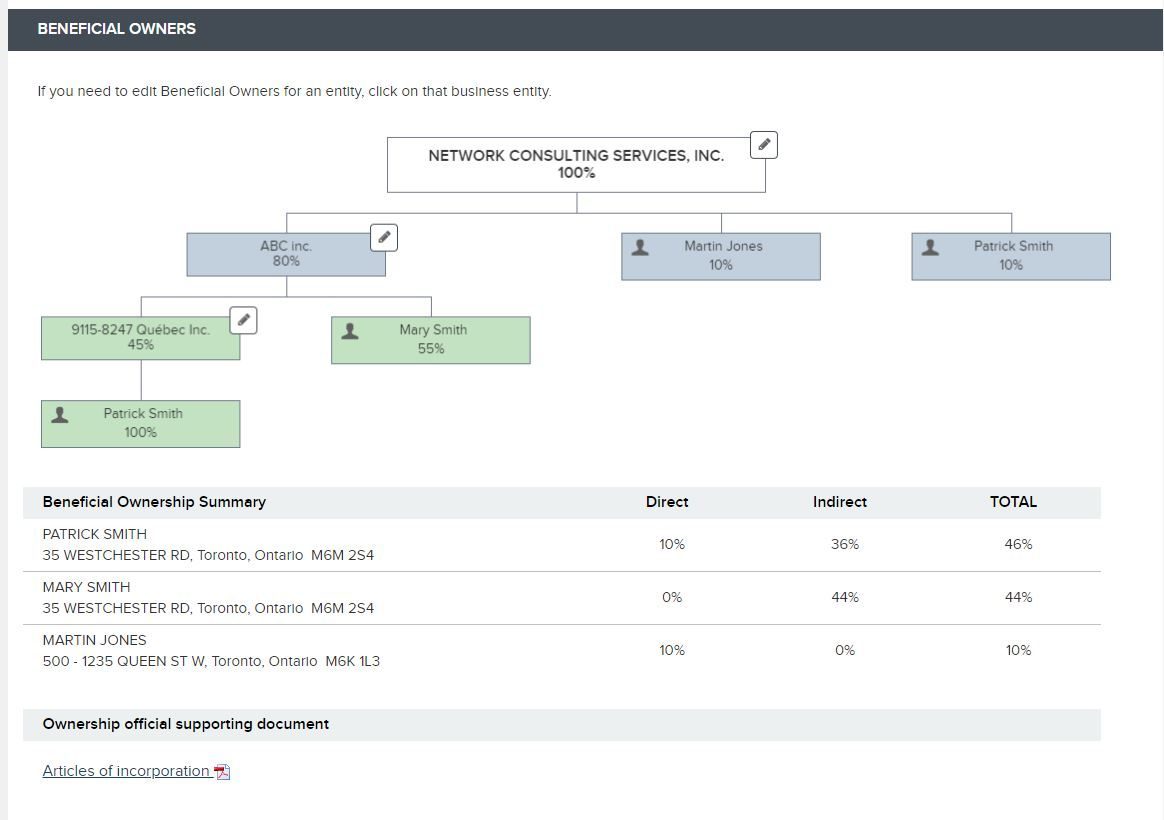Click person icon in Martin Jones box
Image resolution: width=1164 pixels, height=820 pixels.
tap(640, 247)
